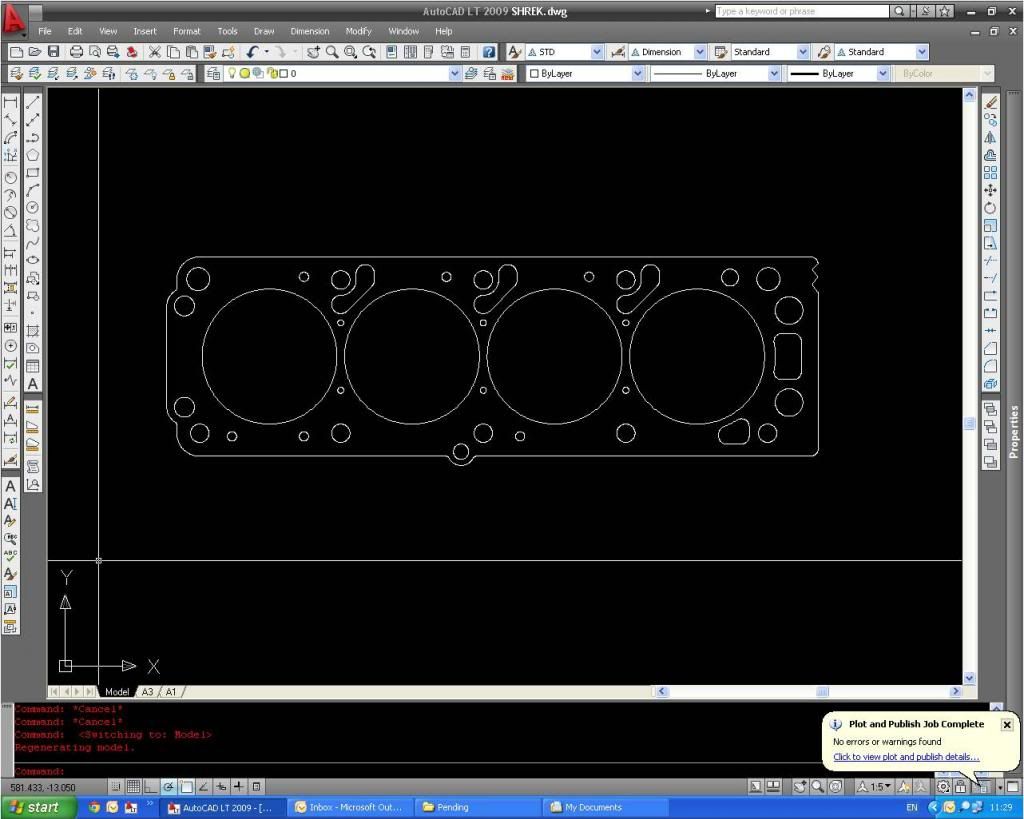This screenshot has height=819, width=1024.
Task: Switch to Inbox - Microsoft Outlook taskbar button
Action: point(349,807)
